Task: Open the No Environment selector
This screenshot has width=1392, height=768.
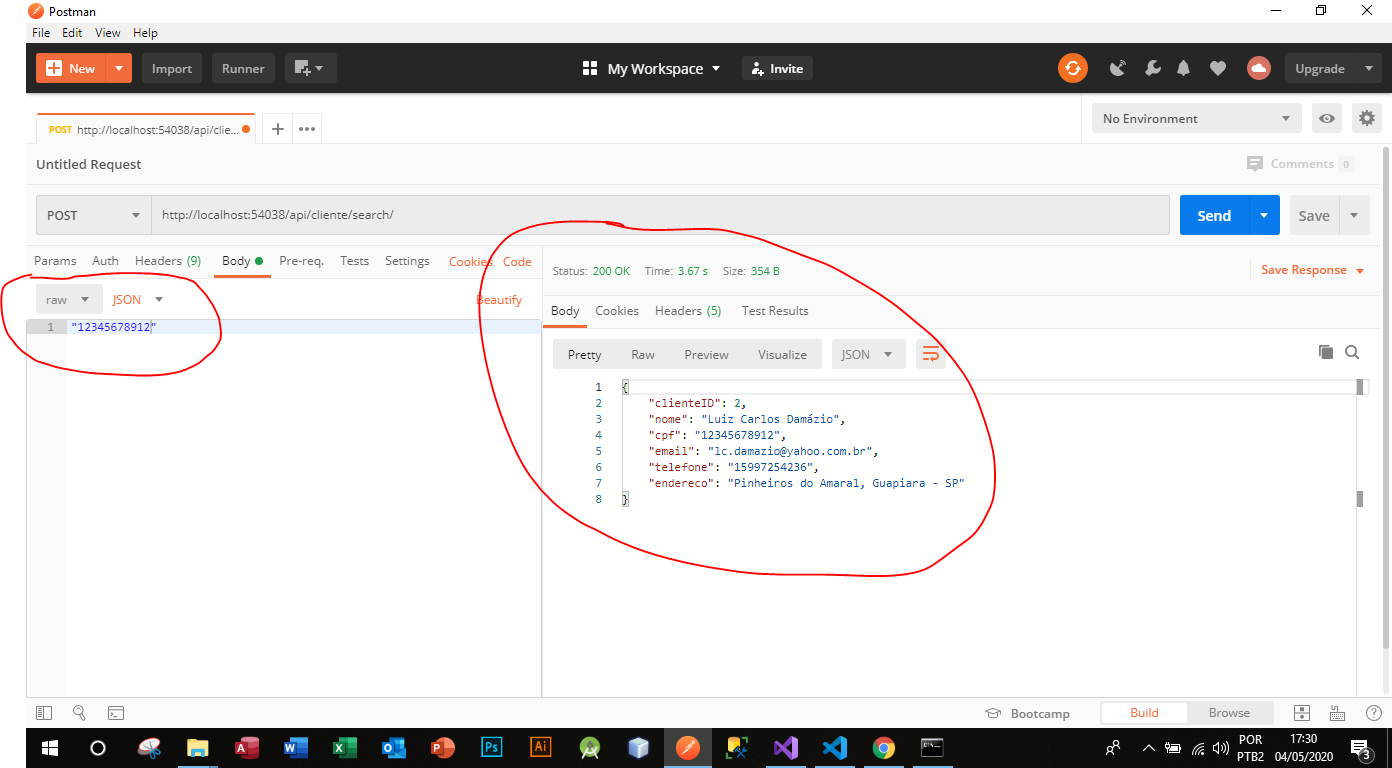Action: pos(1197,118)
